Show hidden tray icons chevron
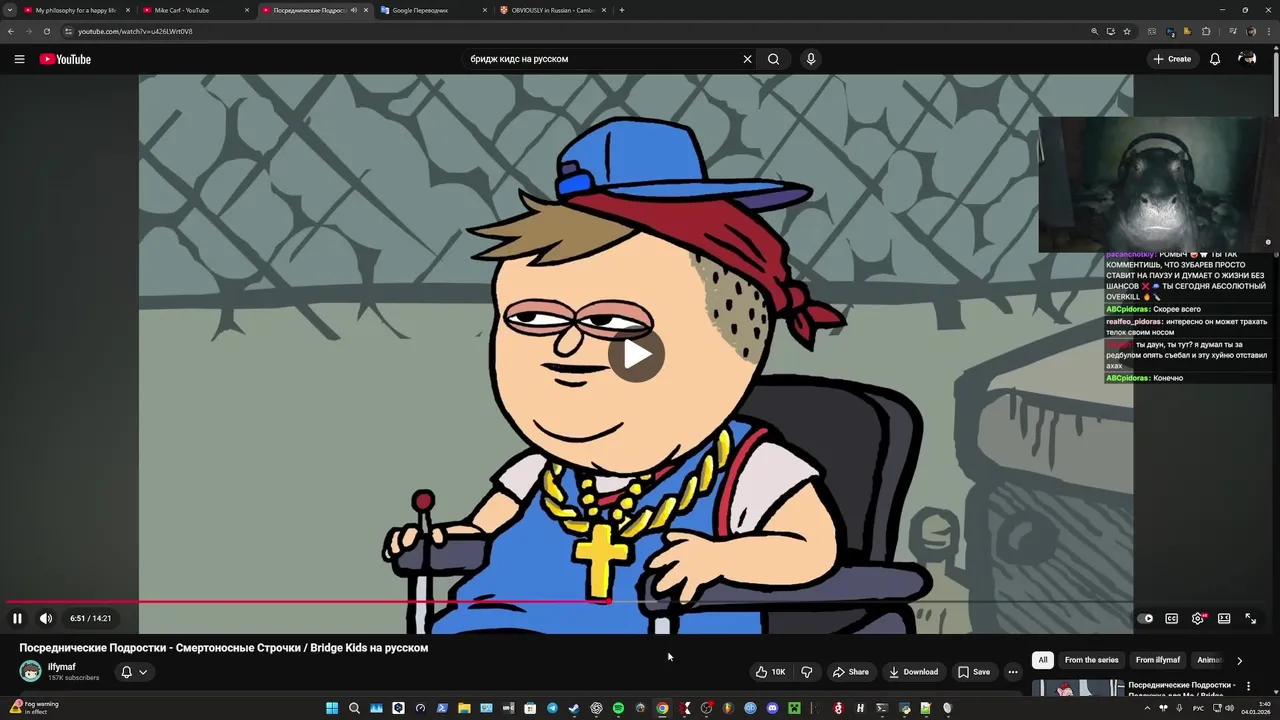 (x=1147, y=708)
